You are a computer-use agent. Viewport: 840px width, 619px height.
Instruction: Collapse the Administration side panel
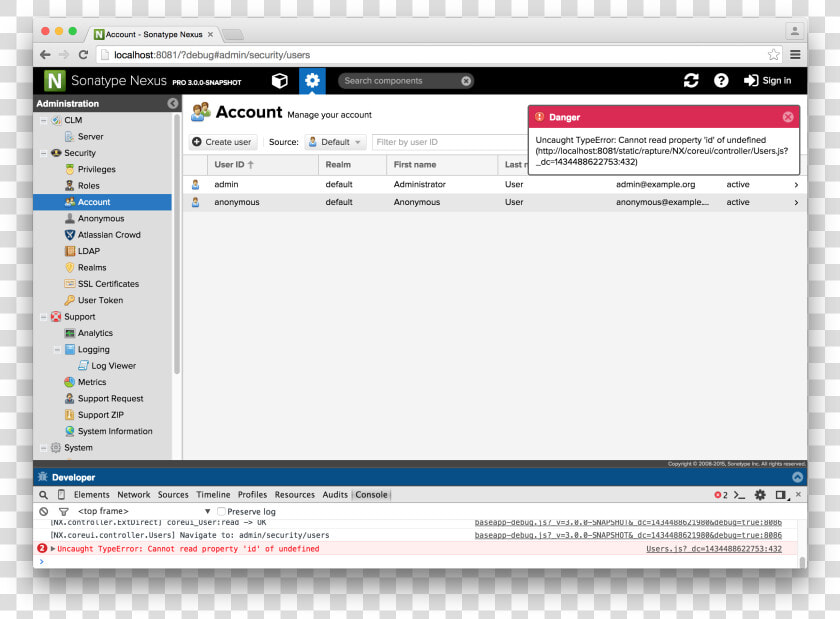pos(172,103)
